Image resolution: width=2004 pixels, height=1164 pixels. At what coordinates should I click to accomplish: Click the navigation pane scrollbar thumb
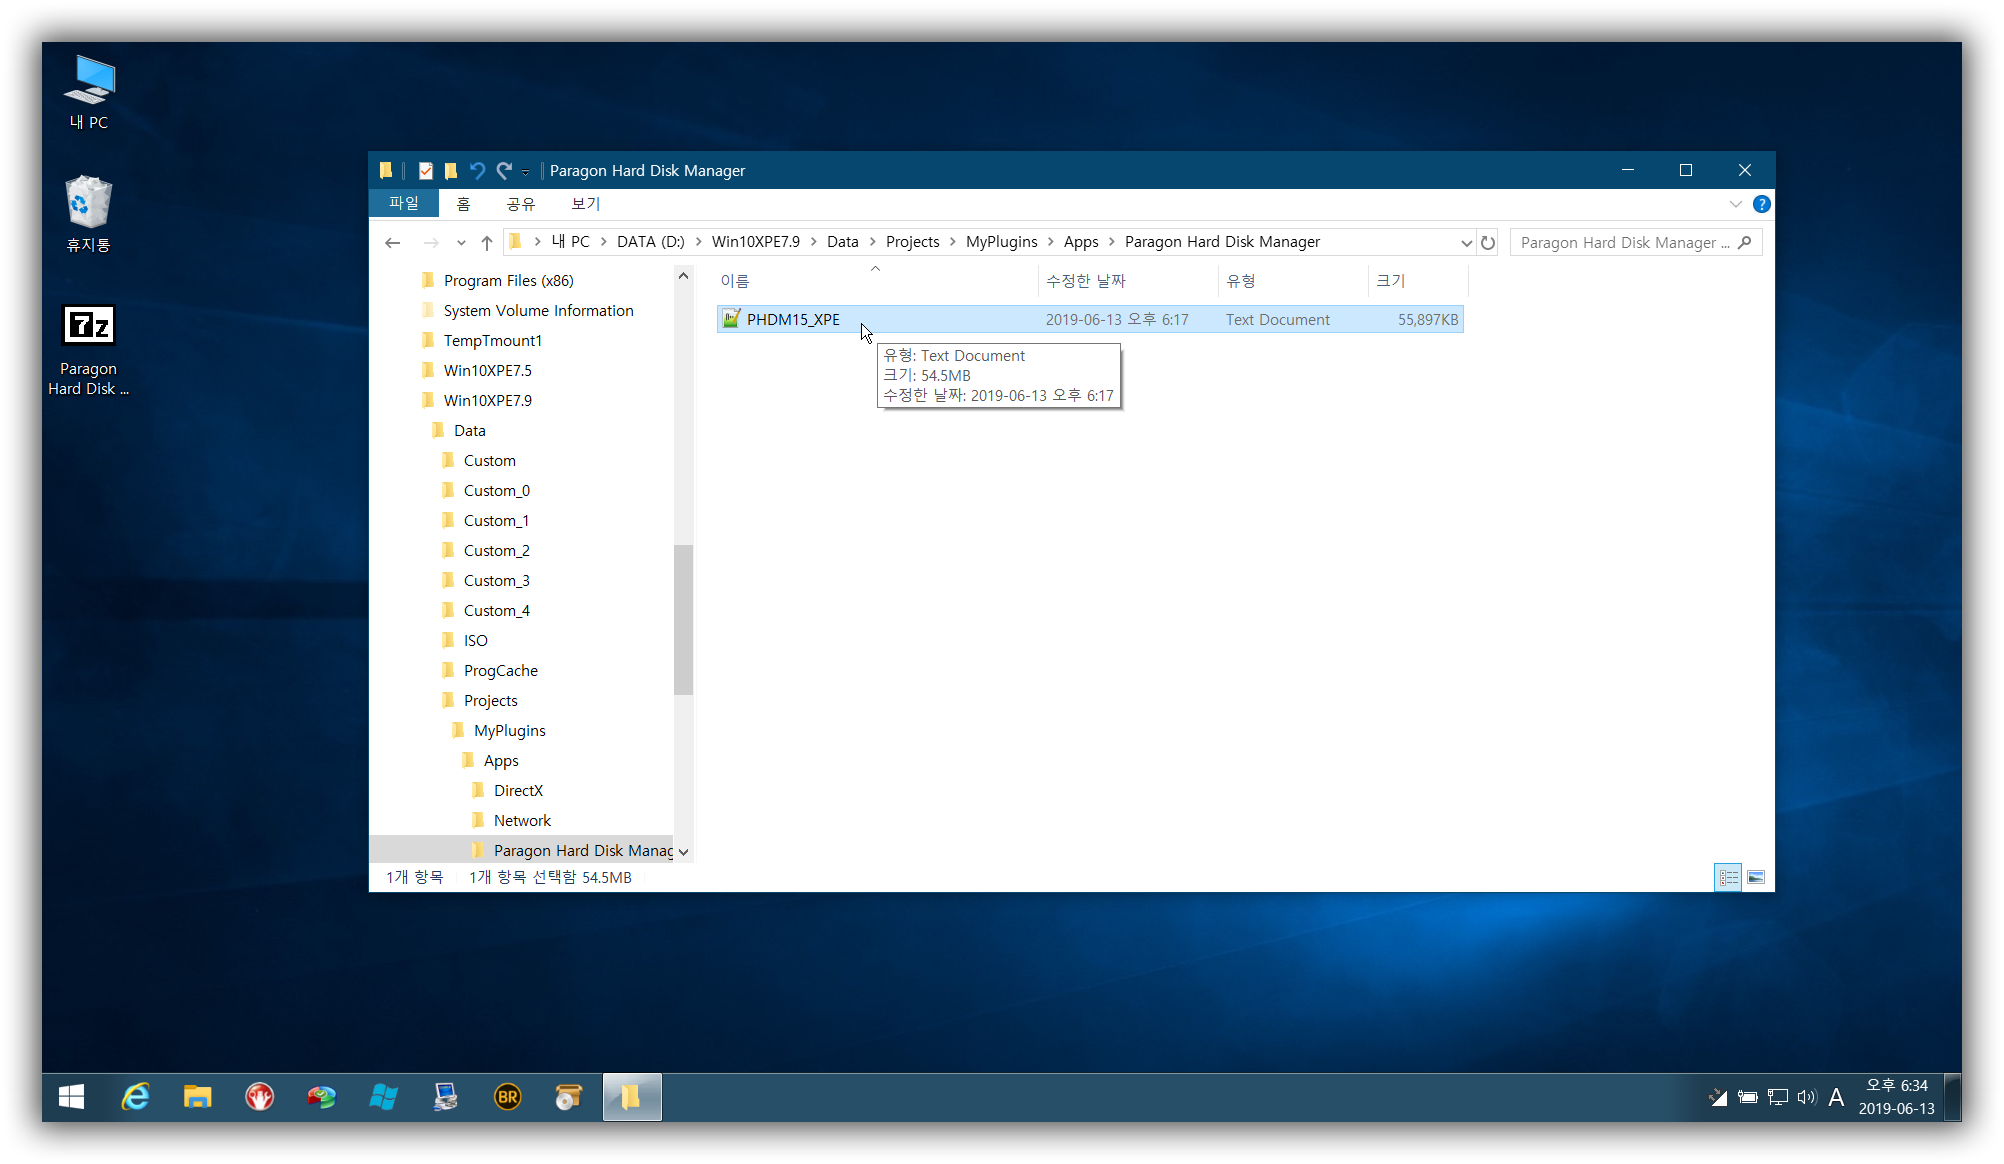(684, 619)
